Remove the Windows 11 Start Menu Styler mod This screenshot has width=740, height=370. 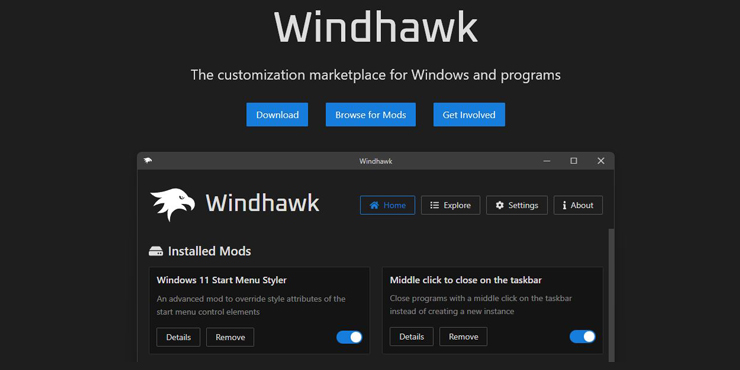point(230,337)
